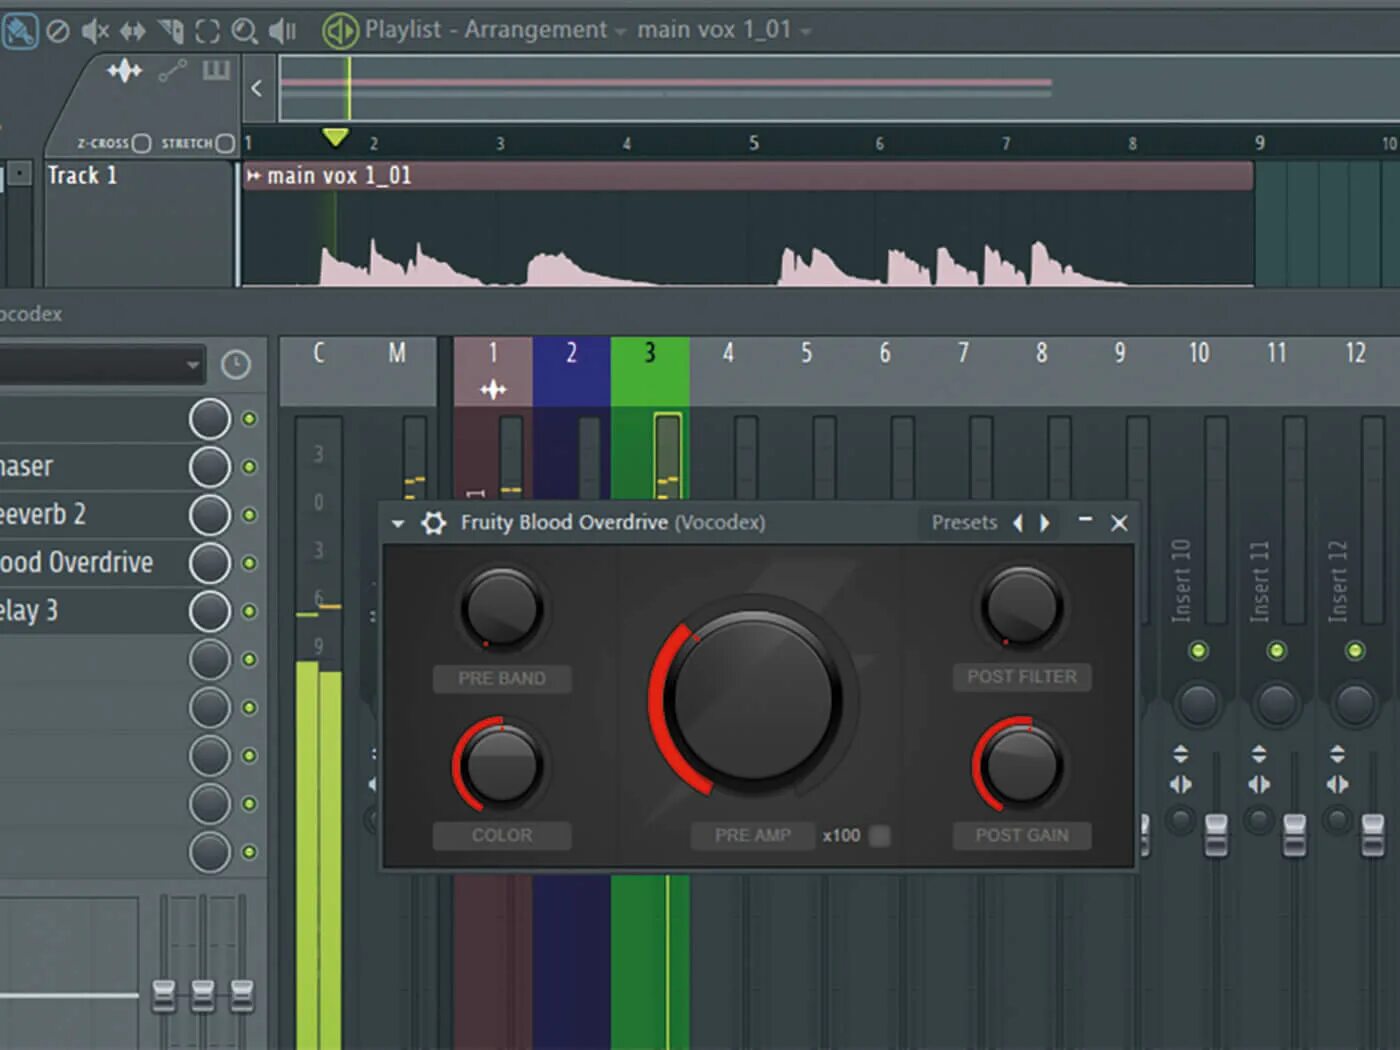The width and height of the screenshot is (1400, 1050).
Task: Focus audio clips waveform icon
Action: [x=124, y=71]
